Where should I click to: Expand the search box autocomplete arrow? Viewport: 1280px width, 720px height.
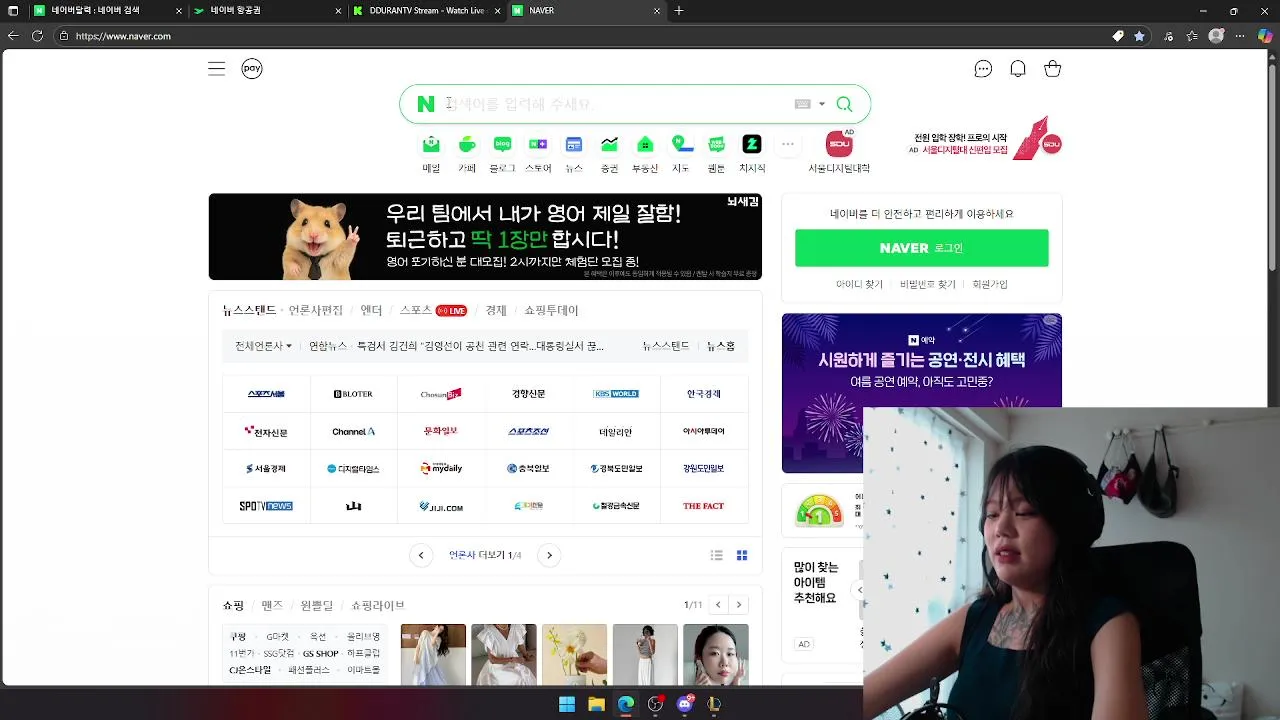coord(822,104)
